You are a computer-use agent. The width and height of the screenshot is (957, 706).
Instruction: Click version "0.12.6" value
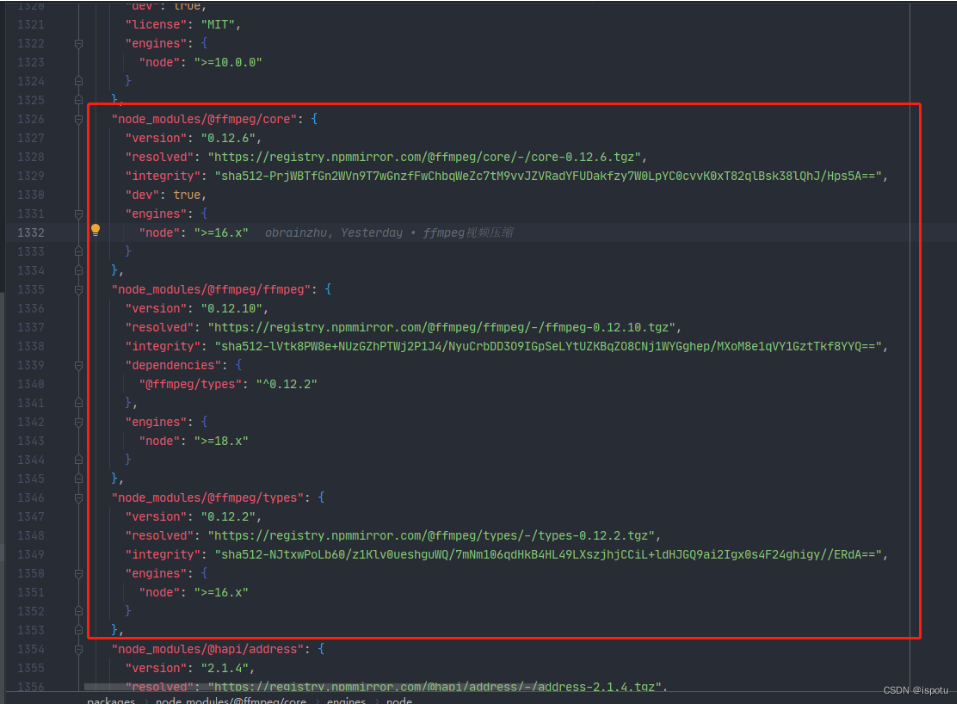pos(228,138)
